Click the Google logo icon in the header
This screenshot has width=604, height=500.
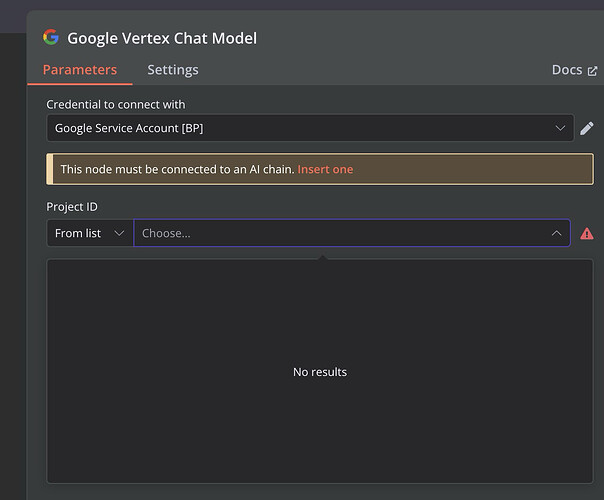pos(51,37)
